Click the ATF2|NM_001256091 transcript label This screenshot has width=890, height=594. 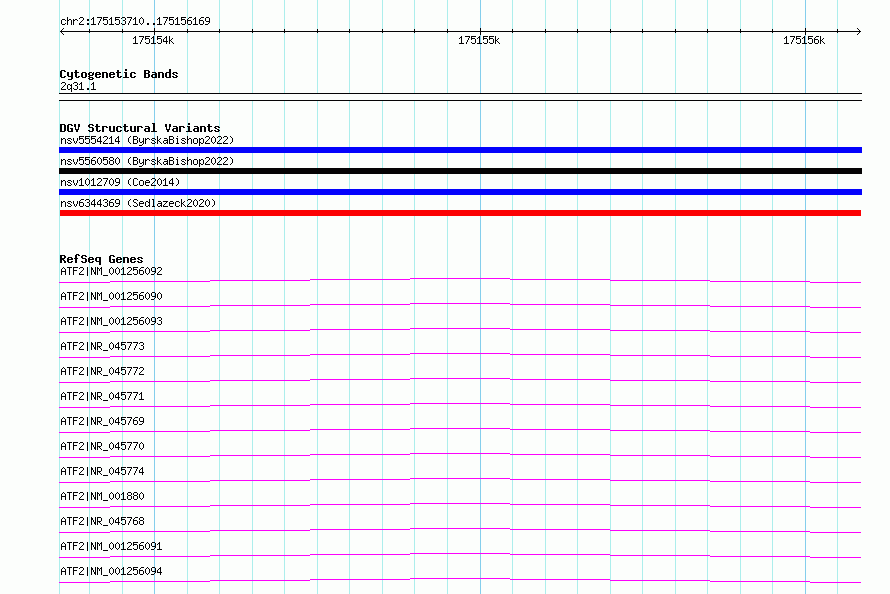[x=111, y=546]
